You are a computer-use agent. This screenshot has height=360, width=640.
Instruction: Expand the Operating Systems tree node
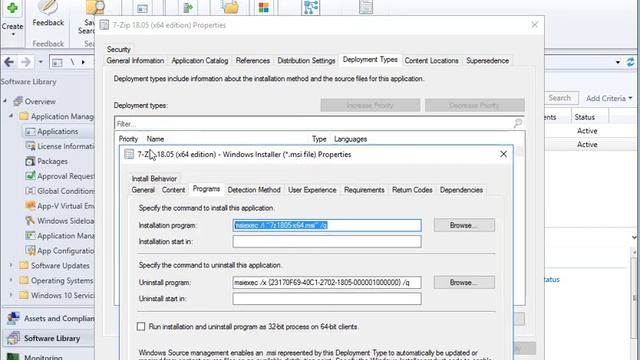[11, 280]
